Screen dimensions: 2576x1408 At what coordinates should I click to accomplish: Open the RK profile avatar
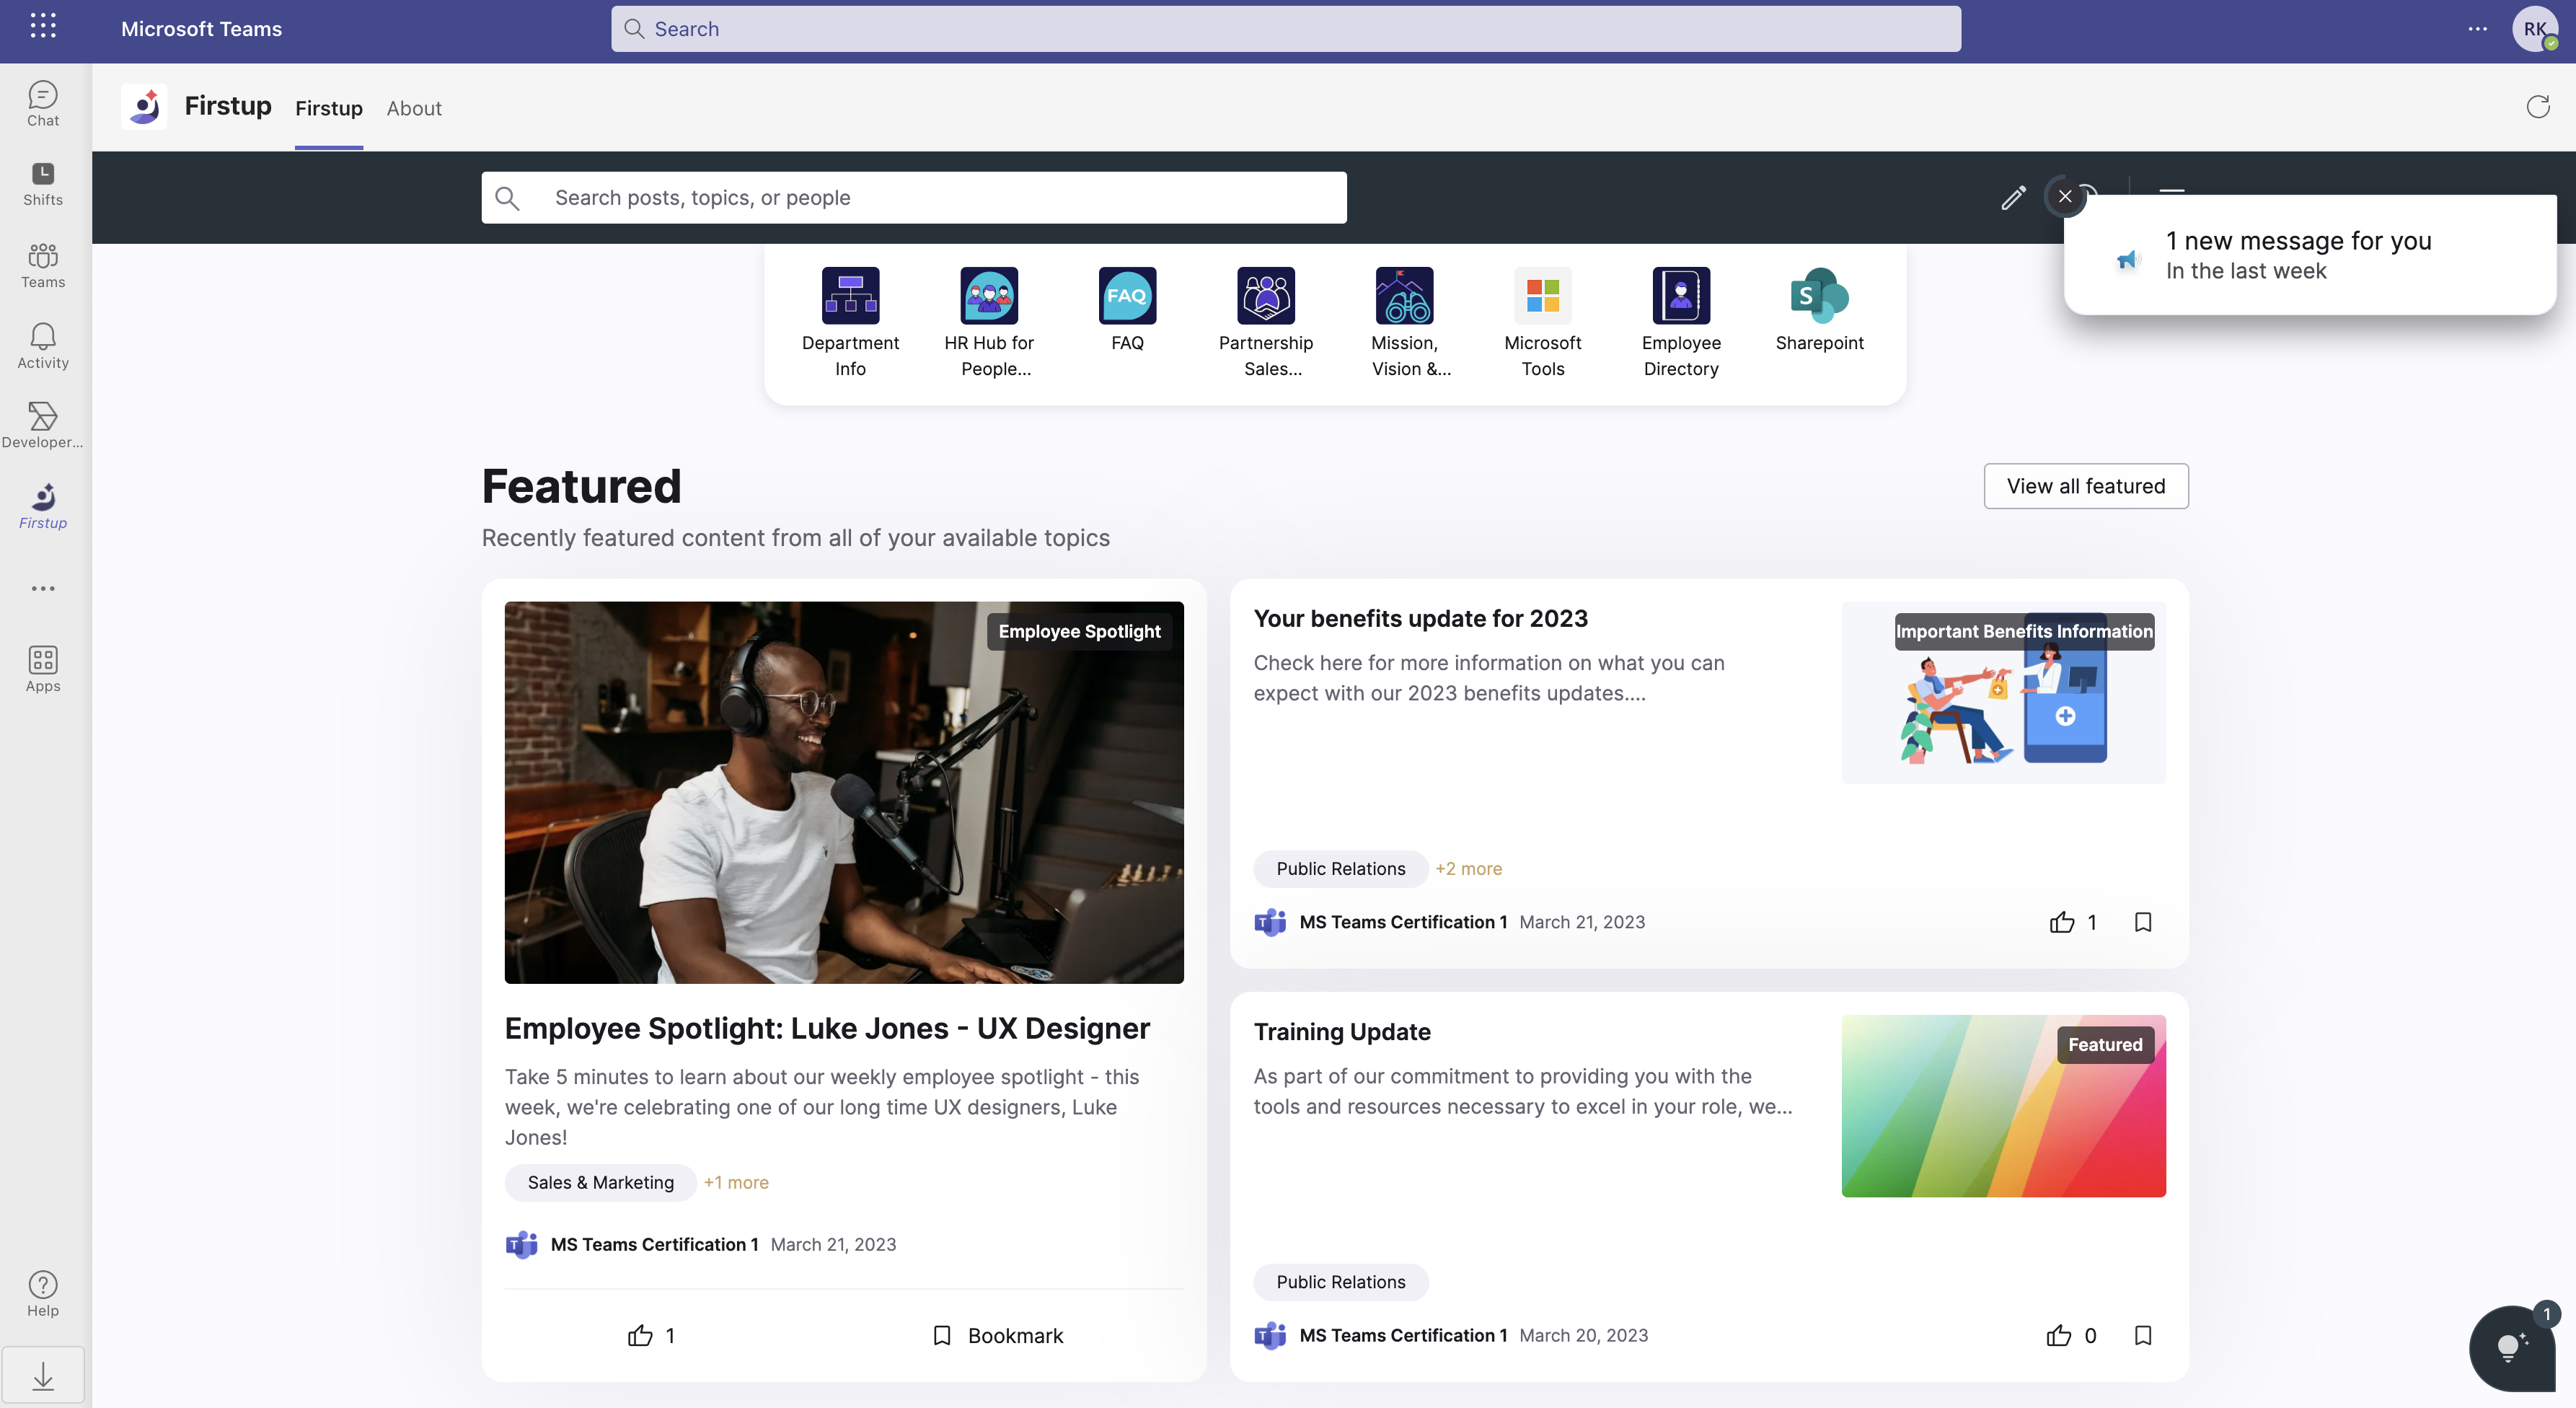coord(2534,29)
